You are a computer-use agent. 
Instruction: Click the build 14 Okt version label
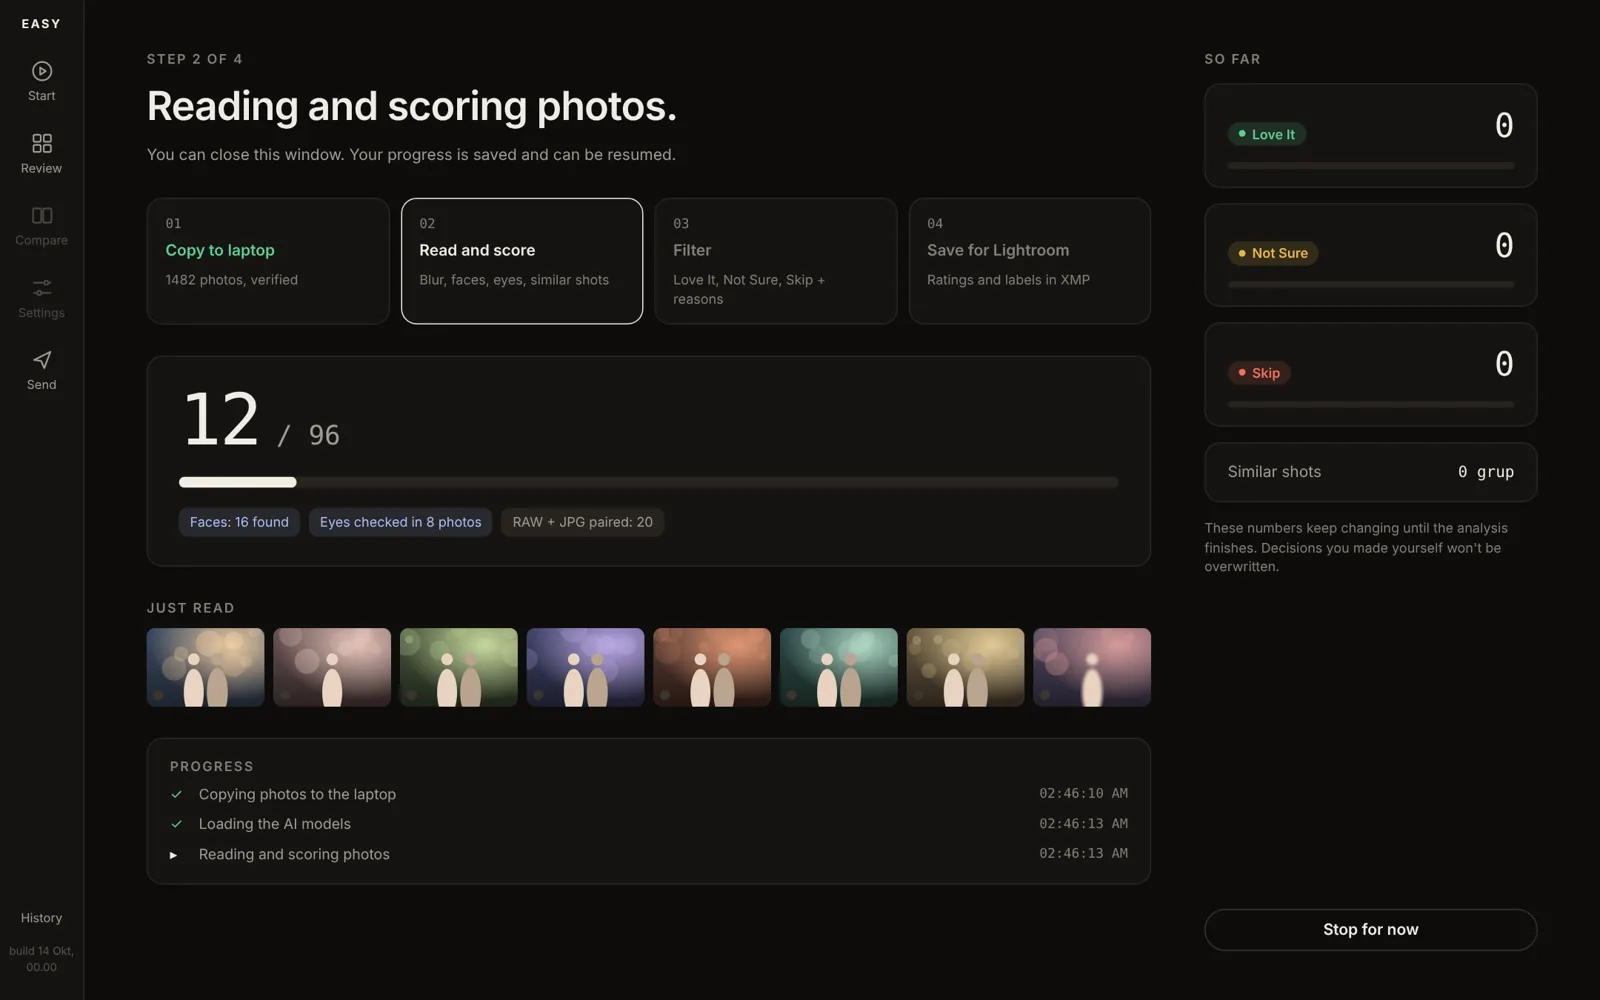pyautogui.click(x=41, y=959)
